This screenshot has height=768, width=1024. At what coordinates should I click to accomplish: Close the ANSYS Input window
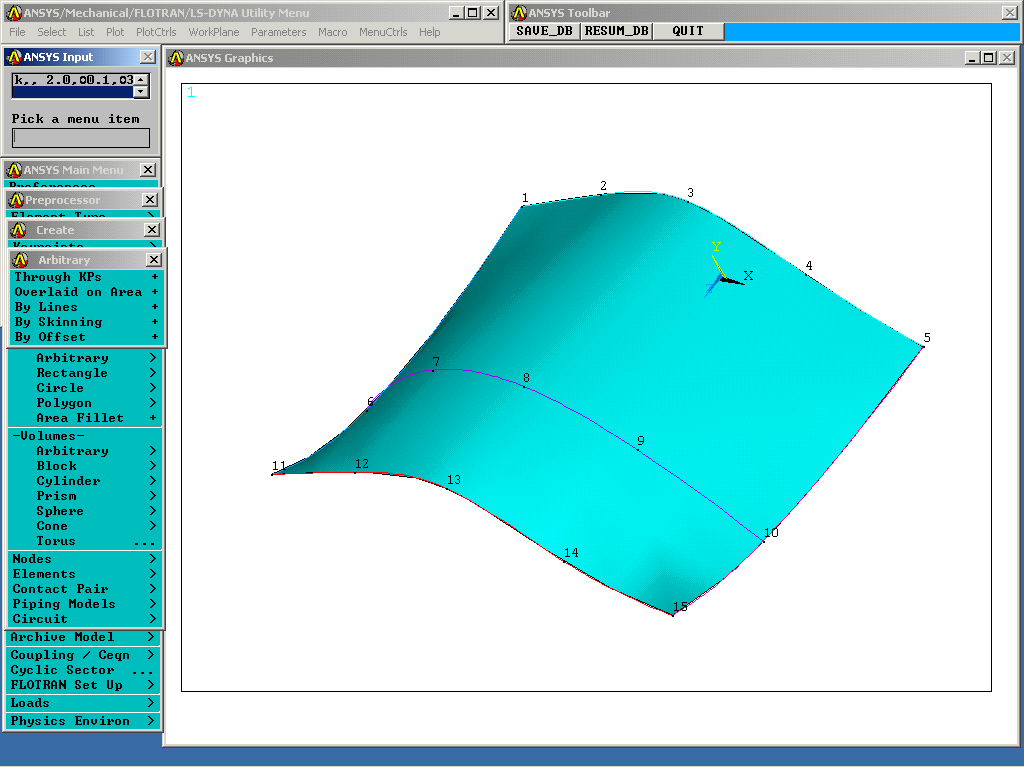click(148, 57)
